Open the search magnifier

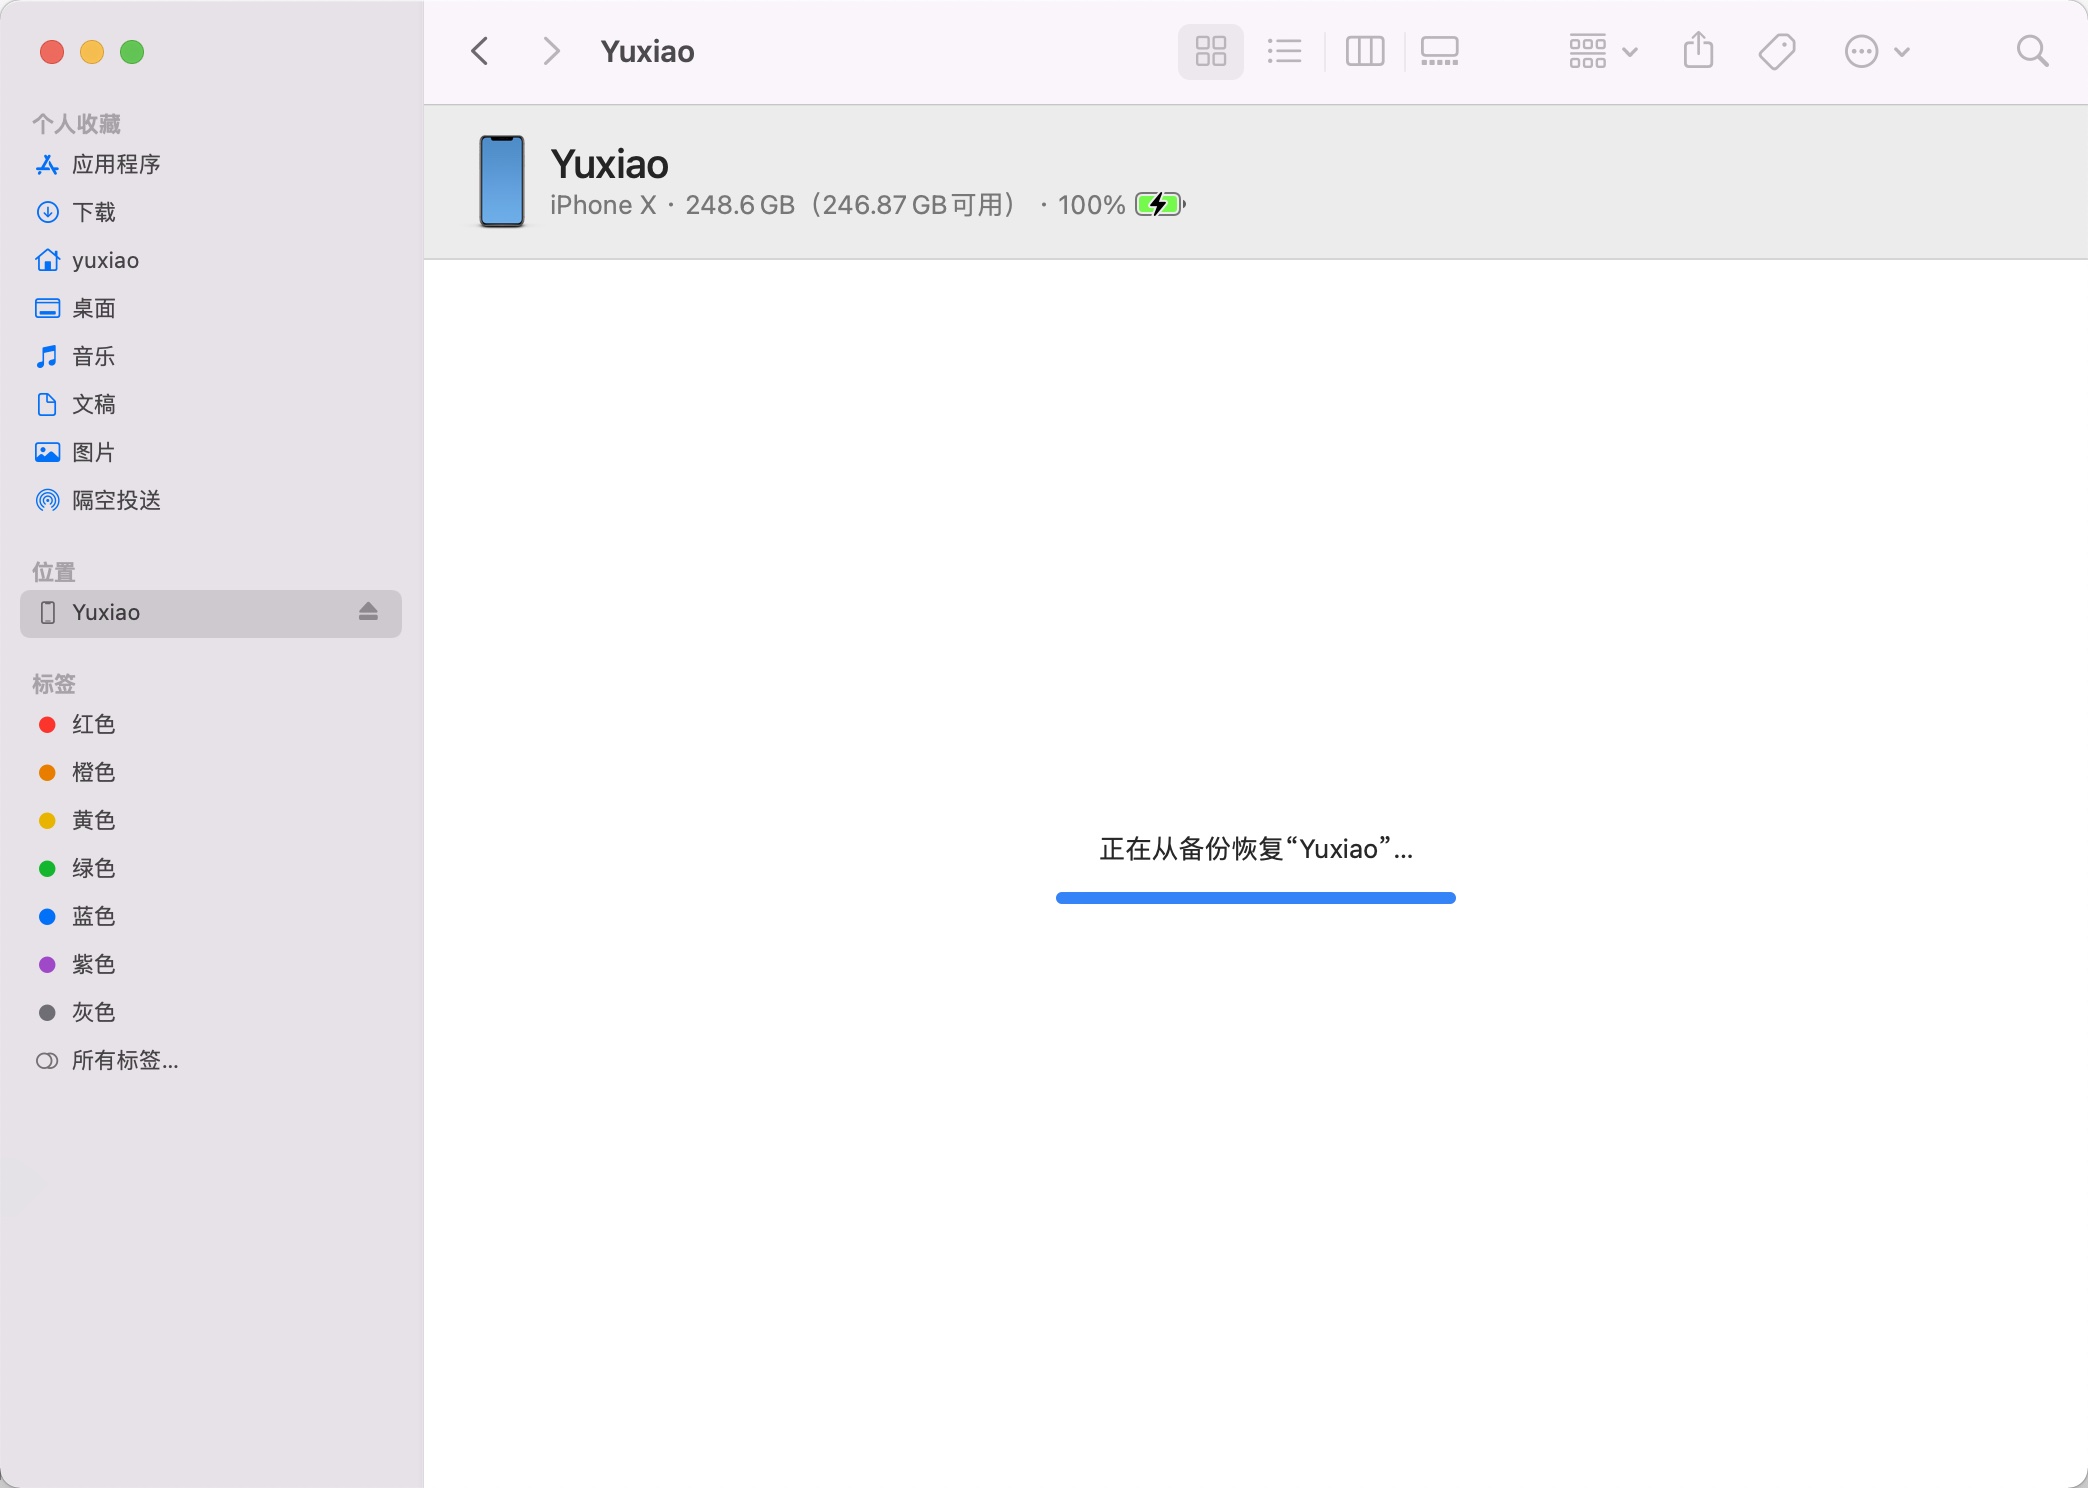[x=2032, y=51]
